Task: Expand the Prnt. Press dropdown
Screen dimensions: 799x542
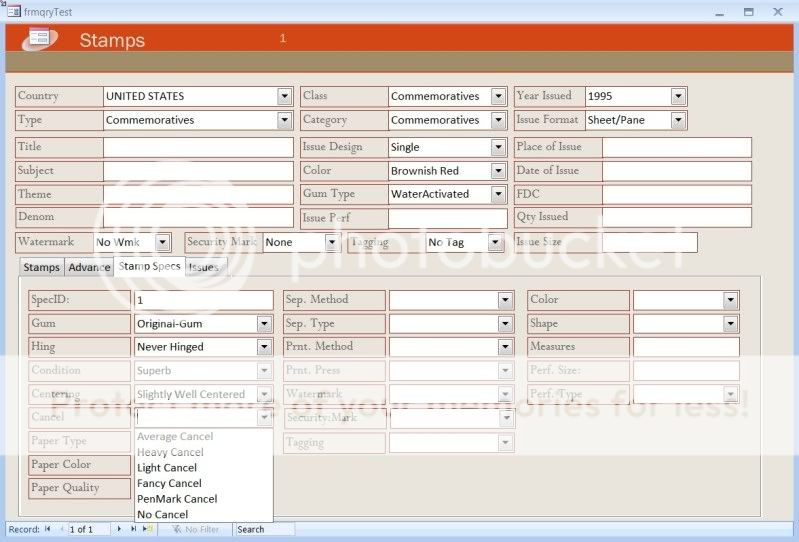Action: (505, 370)
